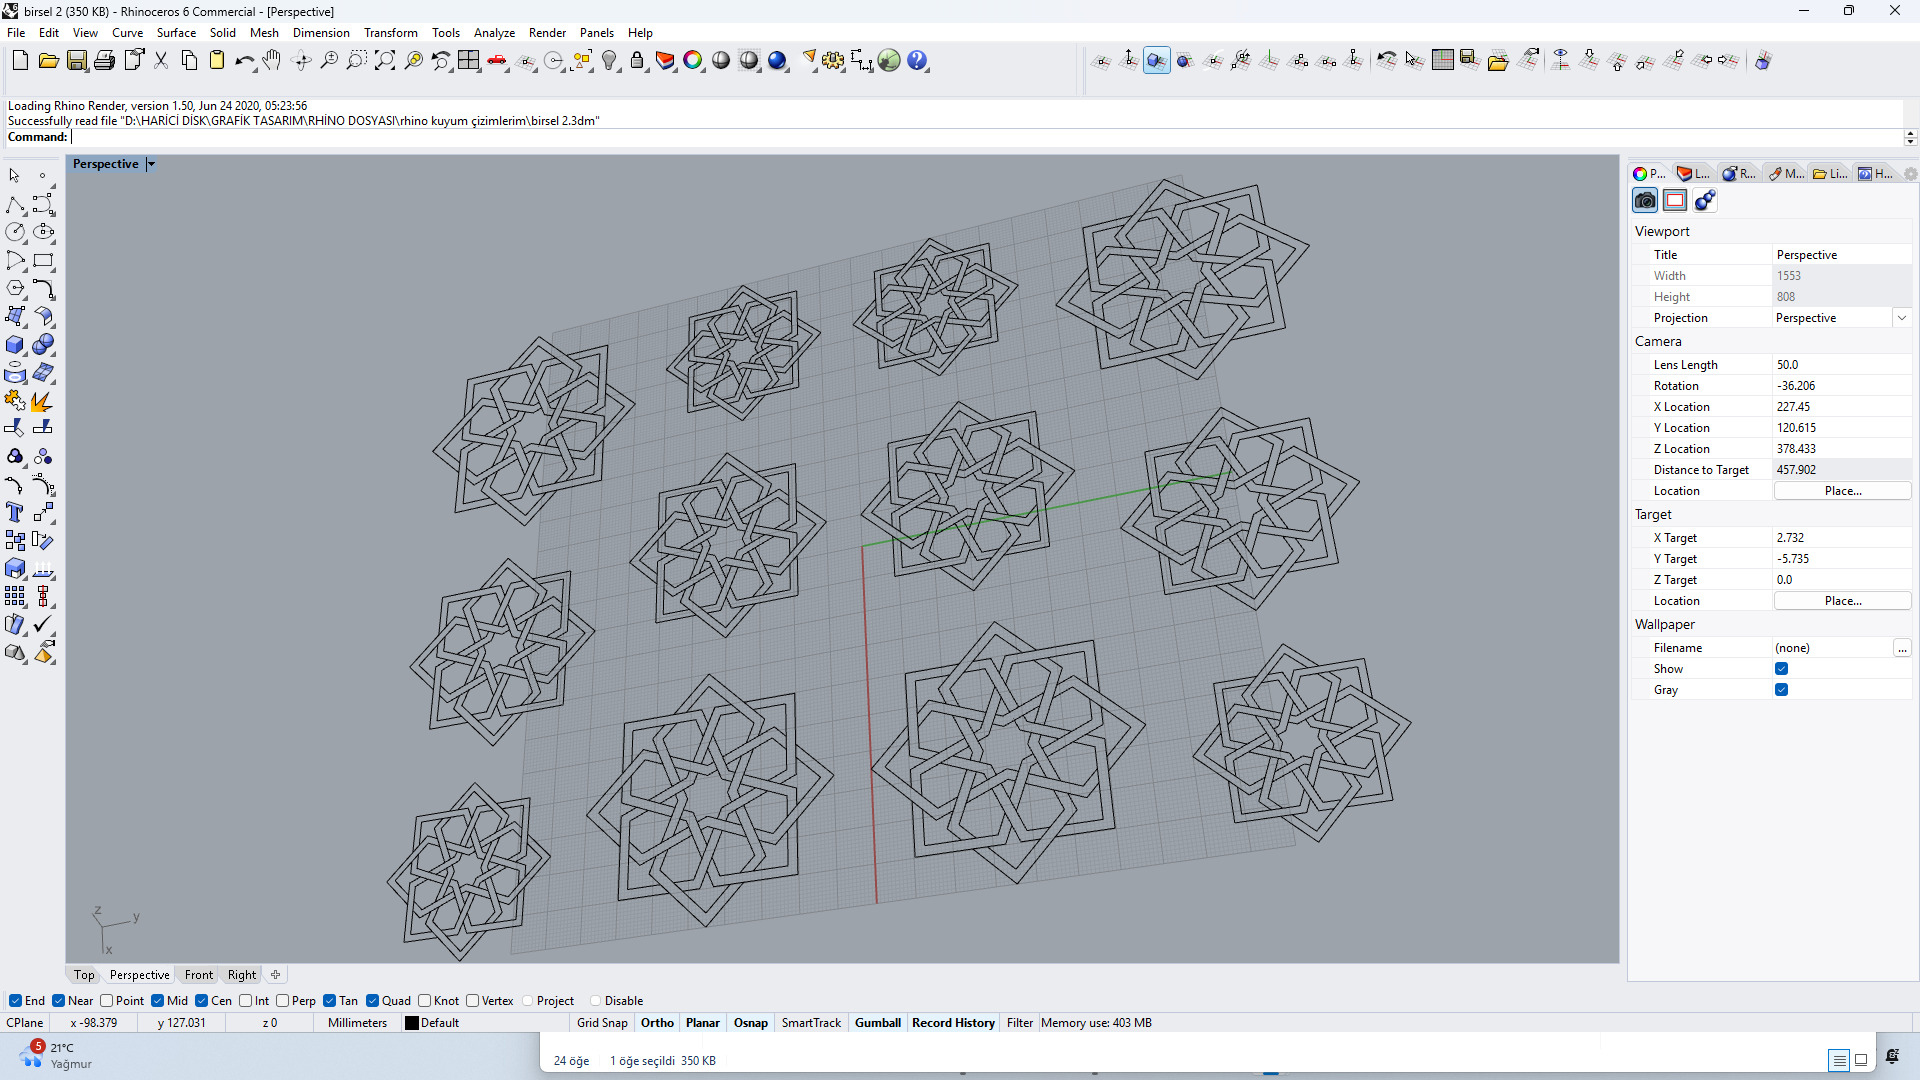Image resolution: width=1920 pixels, height=1080 pixels.
Task: Click the camera Viewport properties icon
Action: [x=1645, y=201]
